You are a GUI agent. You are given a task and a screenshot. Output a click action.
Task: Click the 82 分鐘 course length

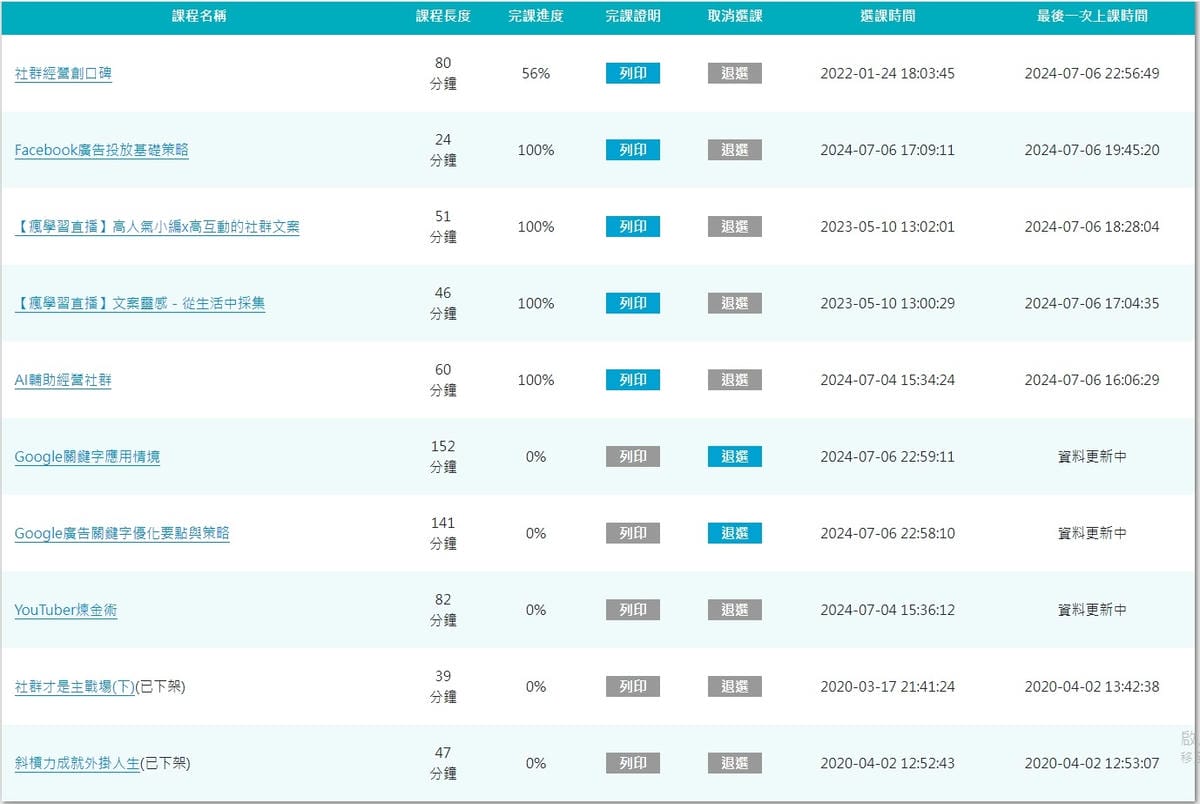(443, 610)
